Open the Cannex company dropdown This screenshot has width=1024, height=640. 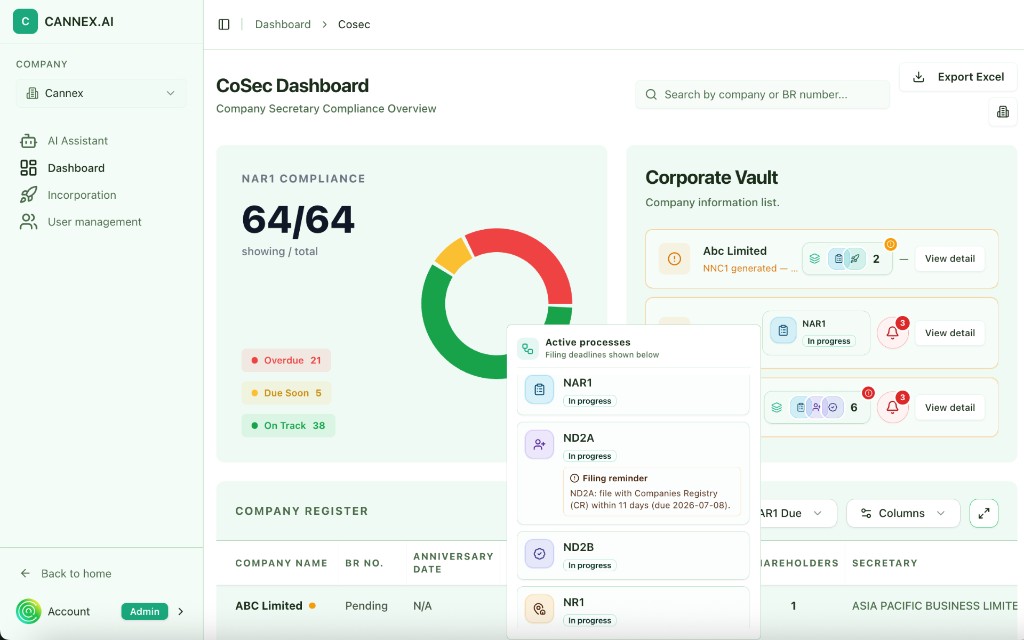point(101,93)
